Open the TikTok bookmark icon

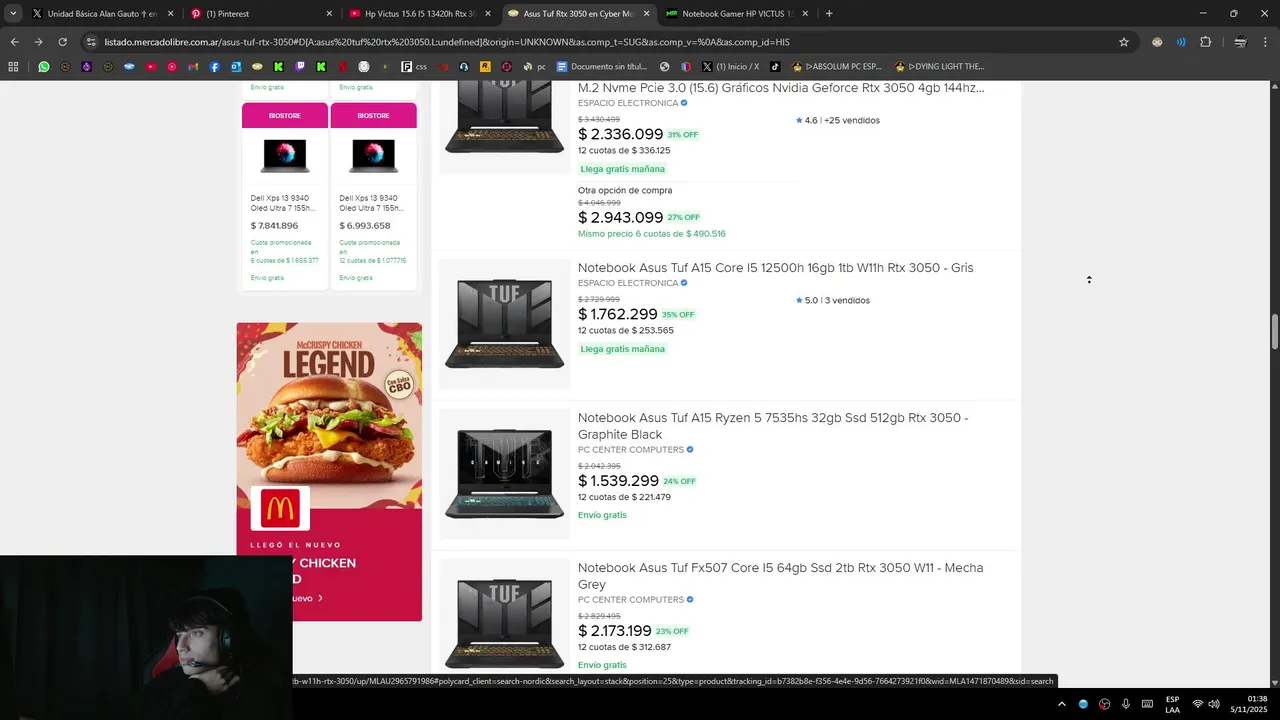tap(775, 67)
